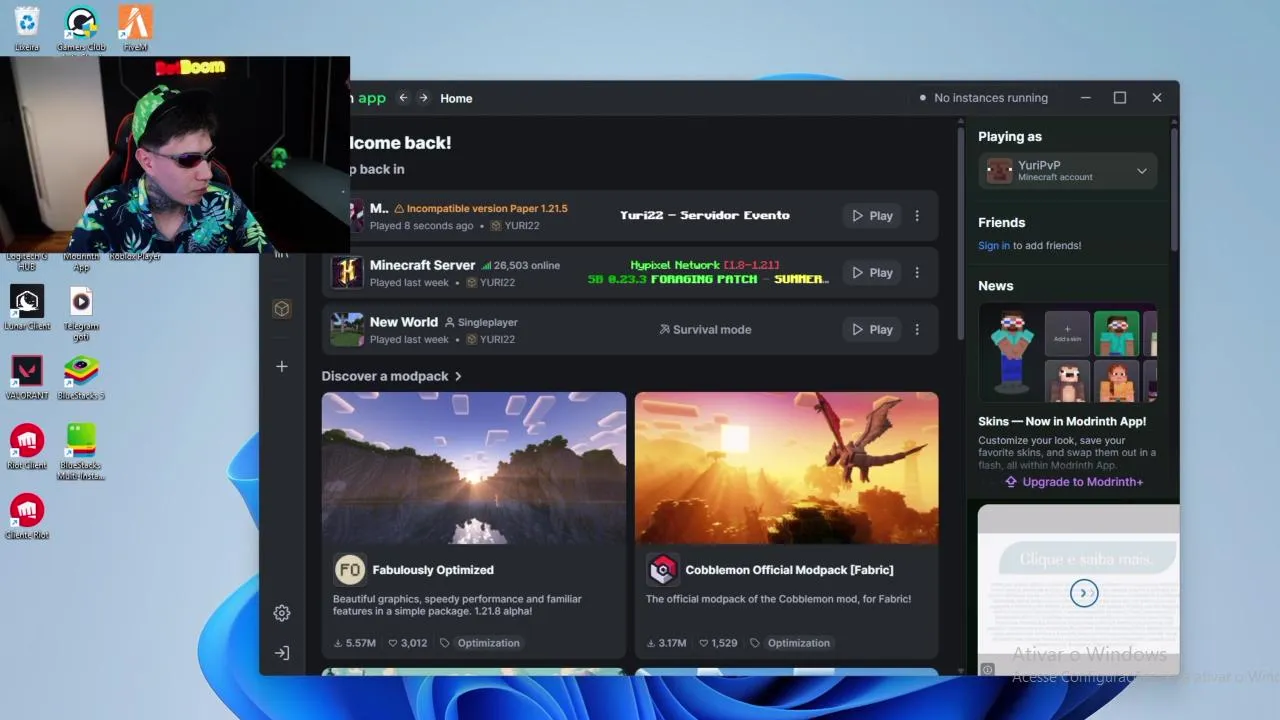1280x720 pixels.
Task: Click Minecraft Server instance name
Action: click(422, 265)
